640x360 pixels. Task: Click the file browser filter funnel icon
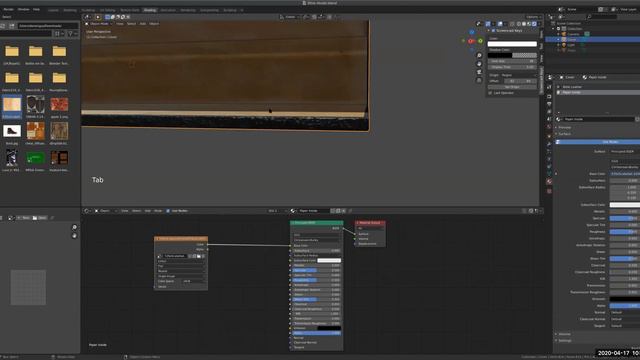point(70,34)
